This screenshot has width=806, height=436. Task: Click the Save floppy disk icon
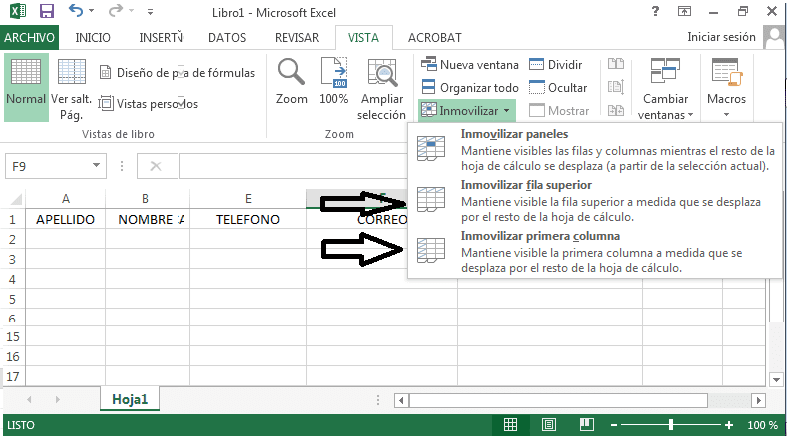pyautogui.click(x=47, y=11)
